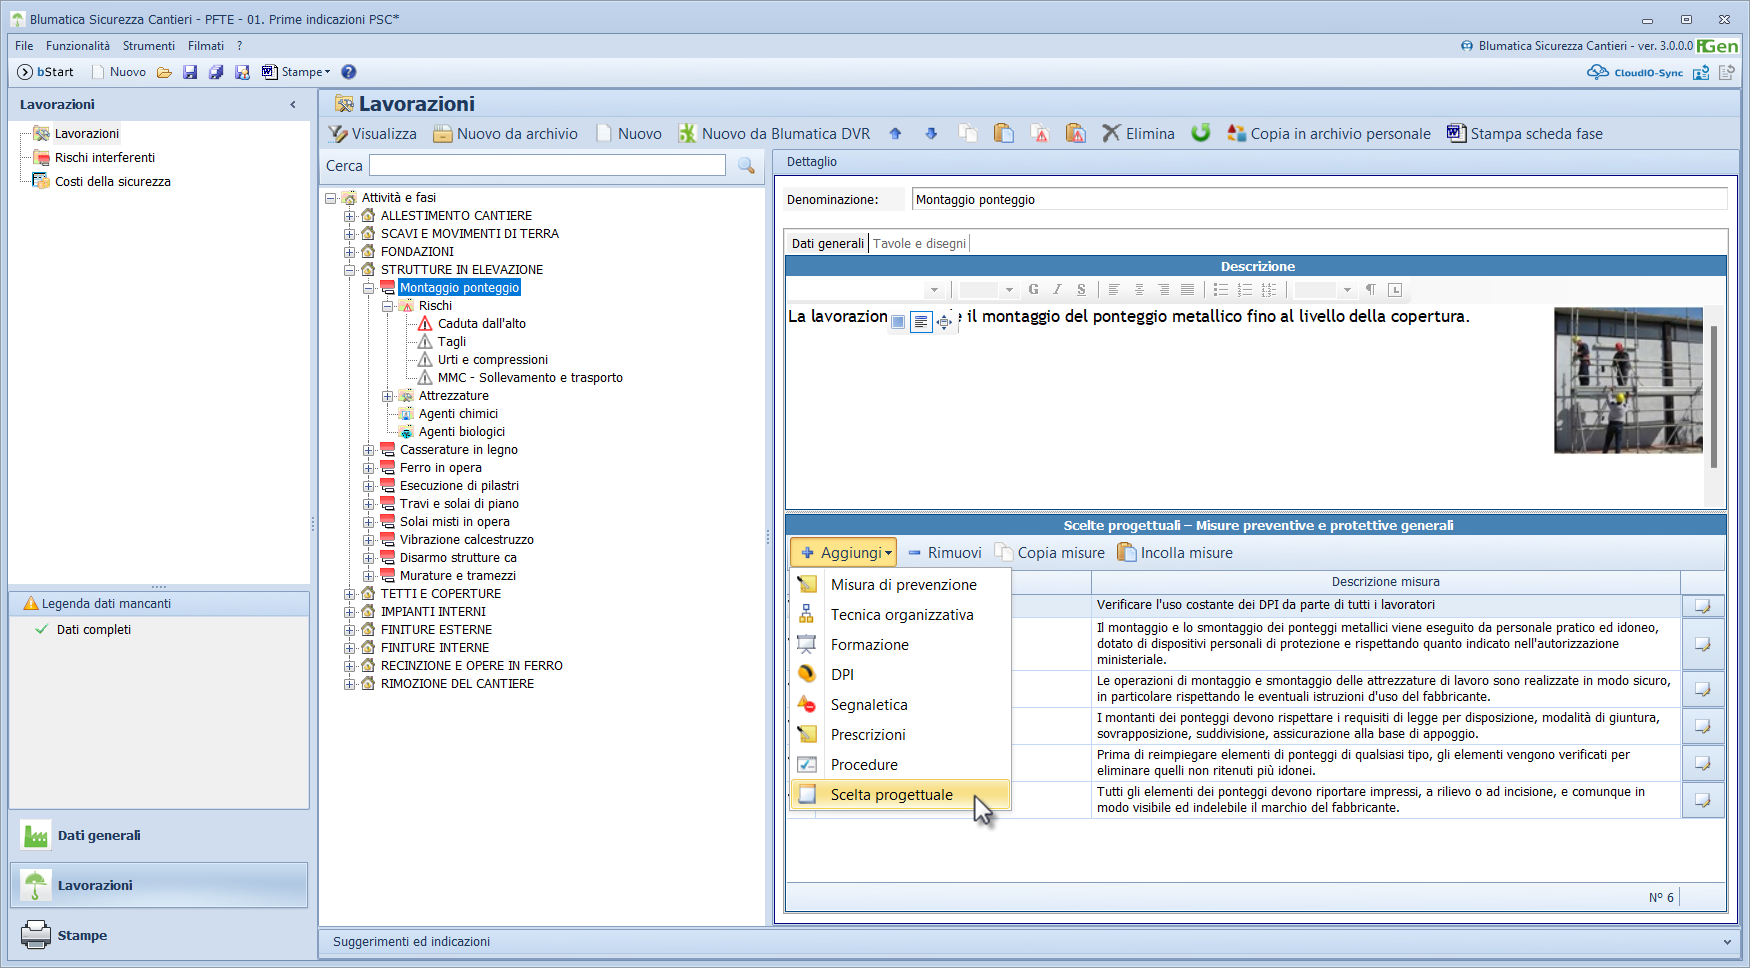Click the note icon on the first misura row
Screen dimensions: 1750x968
(1702, 606)
